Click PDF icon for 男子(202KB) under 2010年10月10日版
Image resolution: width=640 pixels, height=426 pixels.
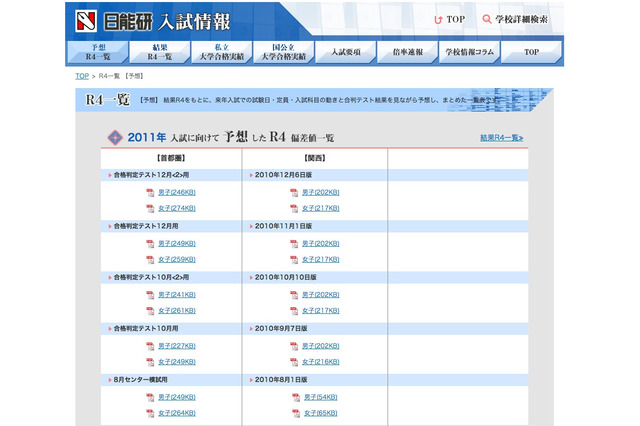[294, 295]
